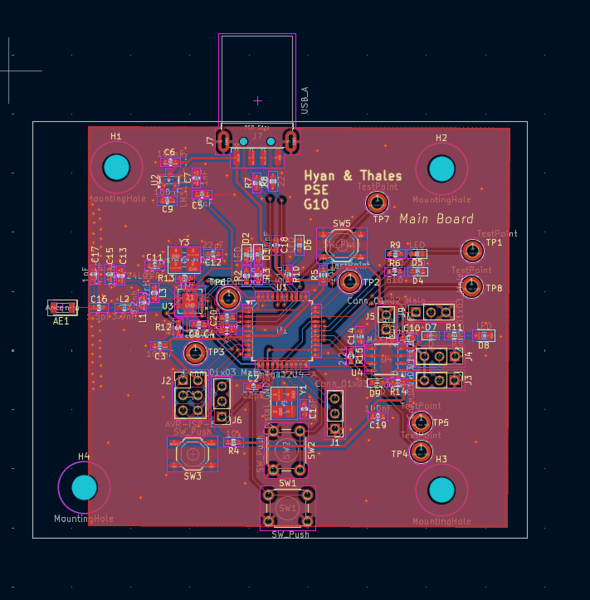Click the 'USB_A' vertical label
Viewport: 590px width, 600px height.
pyautogui.click(x=305, y=101)
